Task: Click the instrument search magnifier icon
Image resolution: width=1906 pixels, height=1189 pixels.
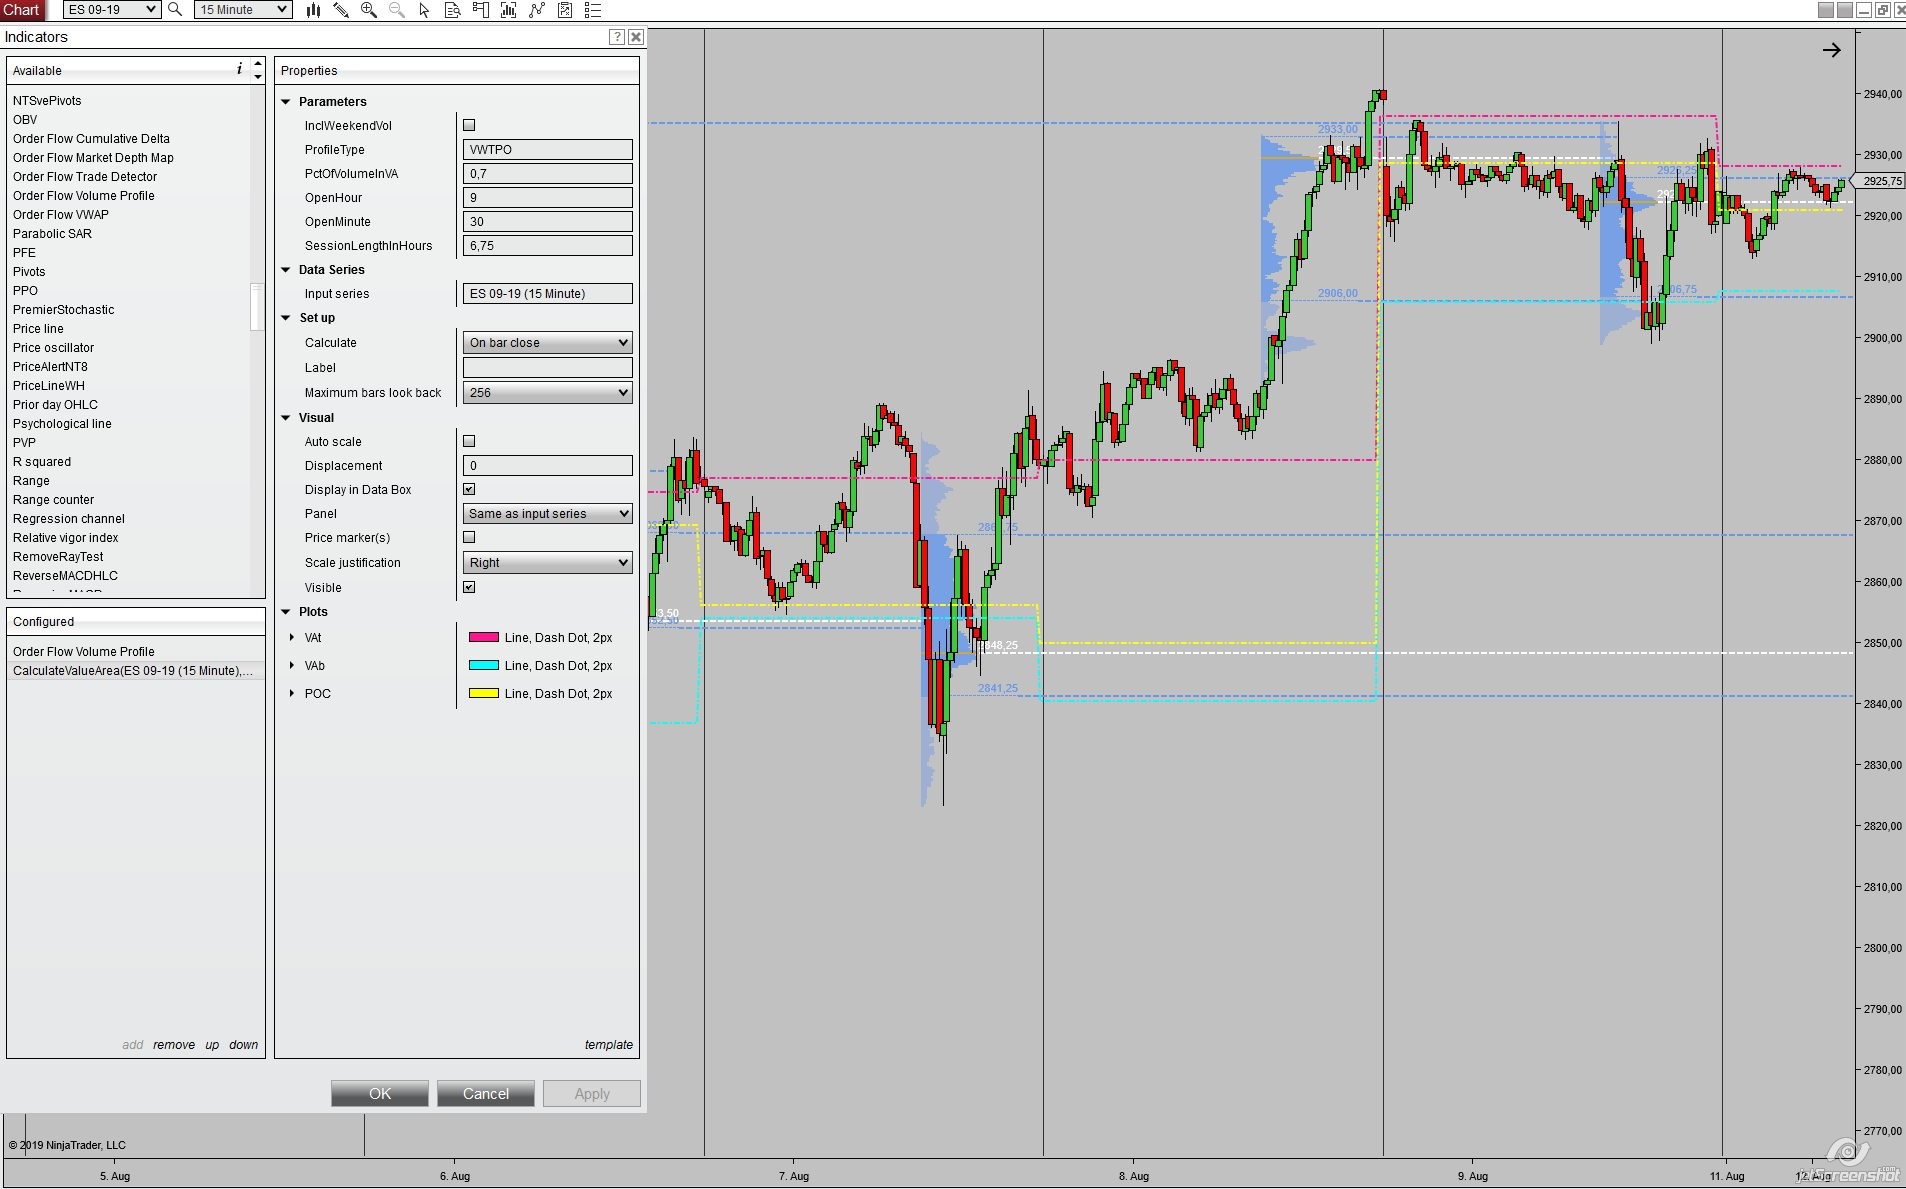Action: (175, 9)
